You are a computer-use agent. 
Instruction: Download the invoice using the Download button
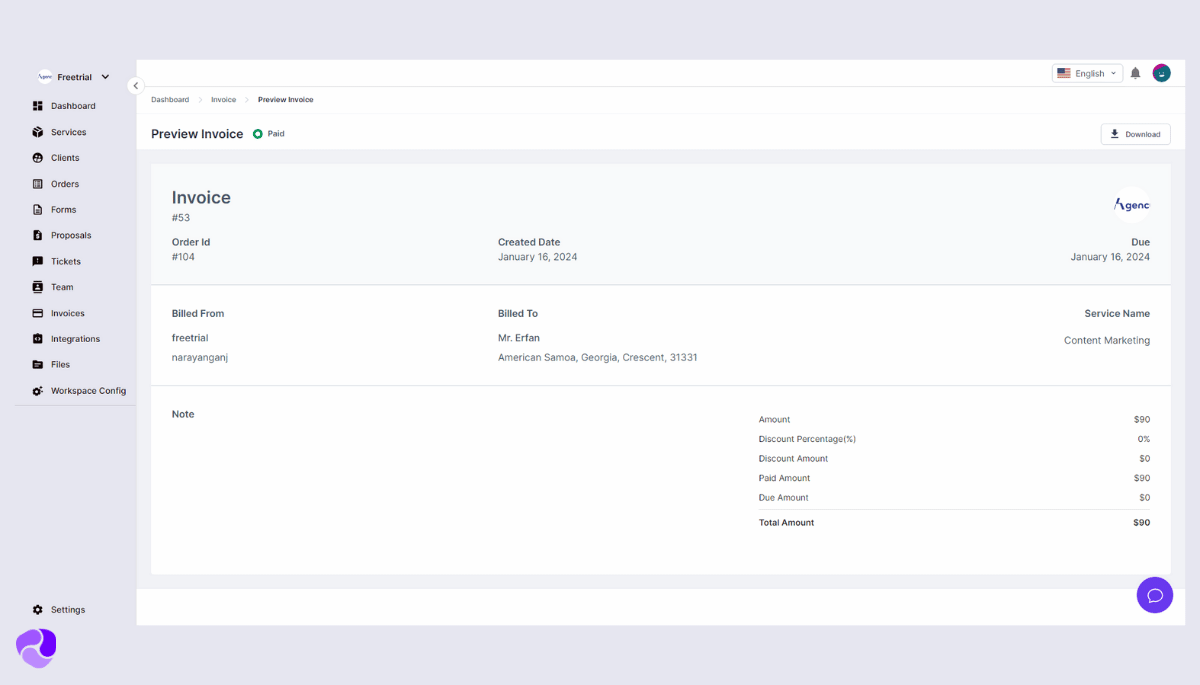coord(1135,133)
